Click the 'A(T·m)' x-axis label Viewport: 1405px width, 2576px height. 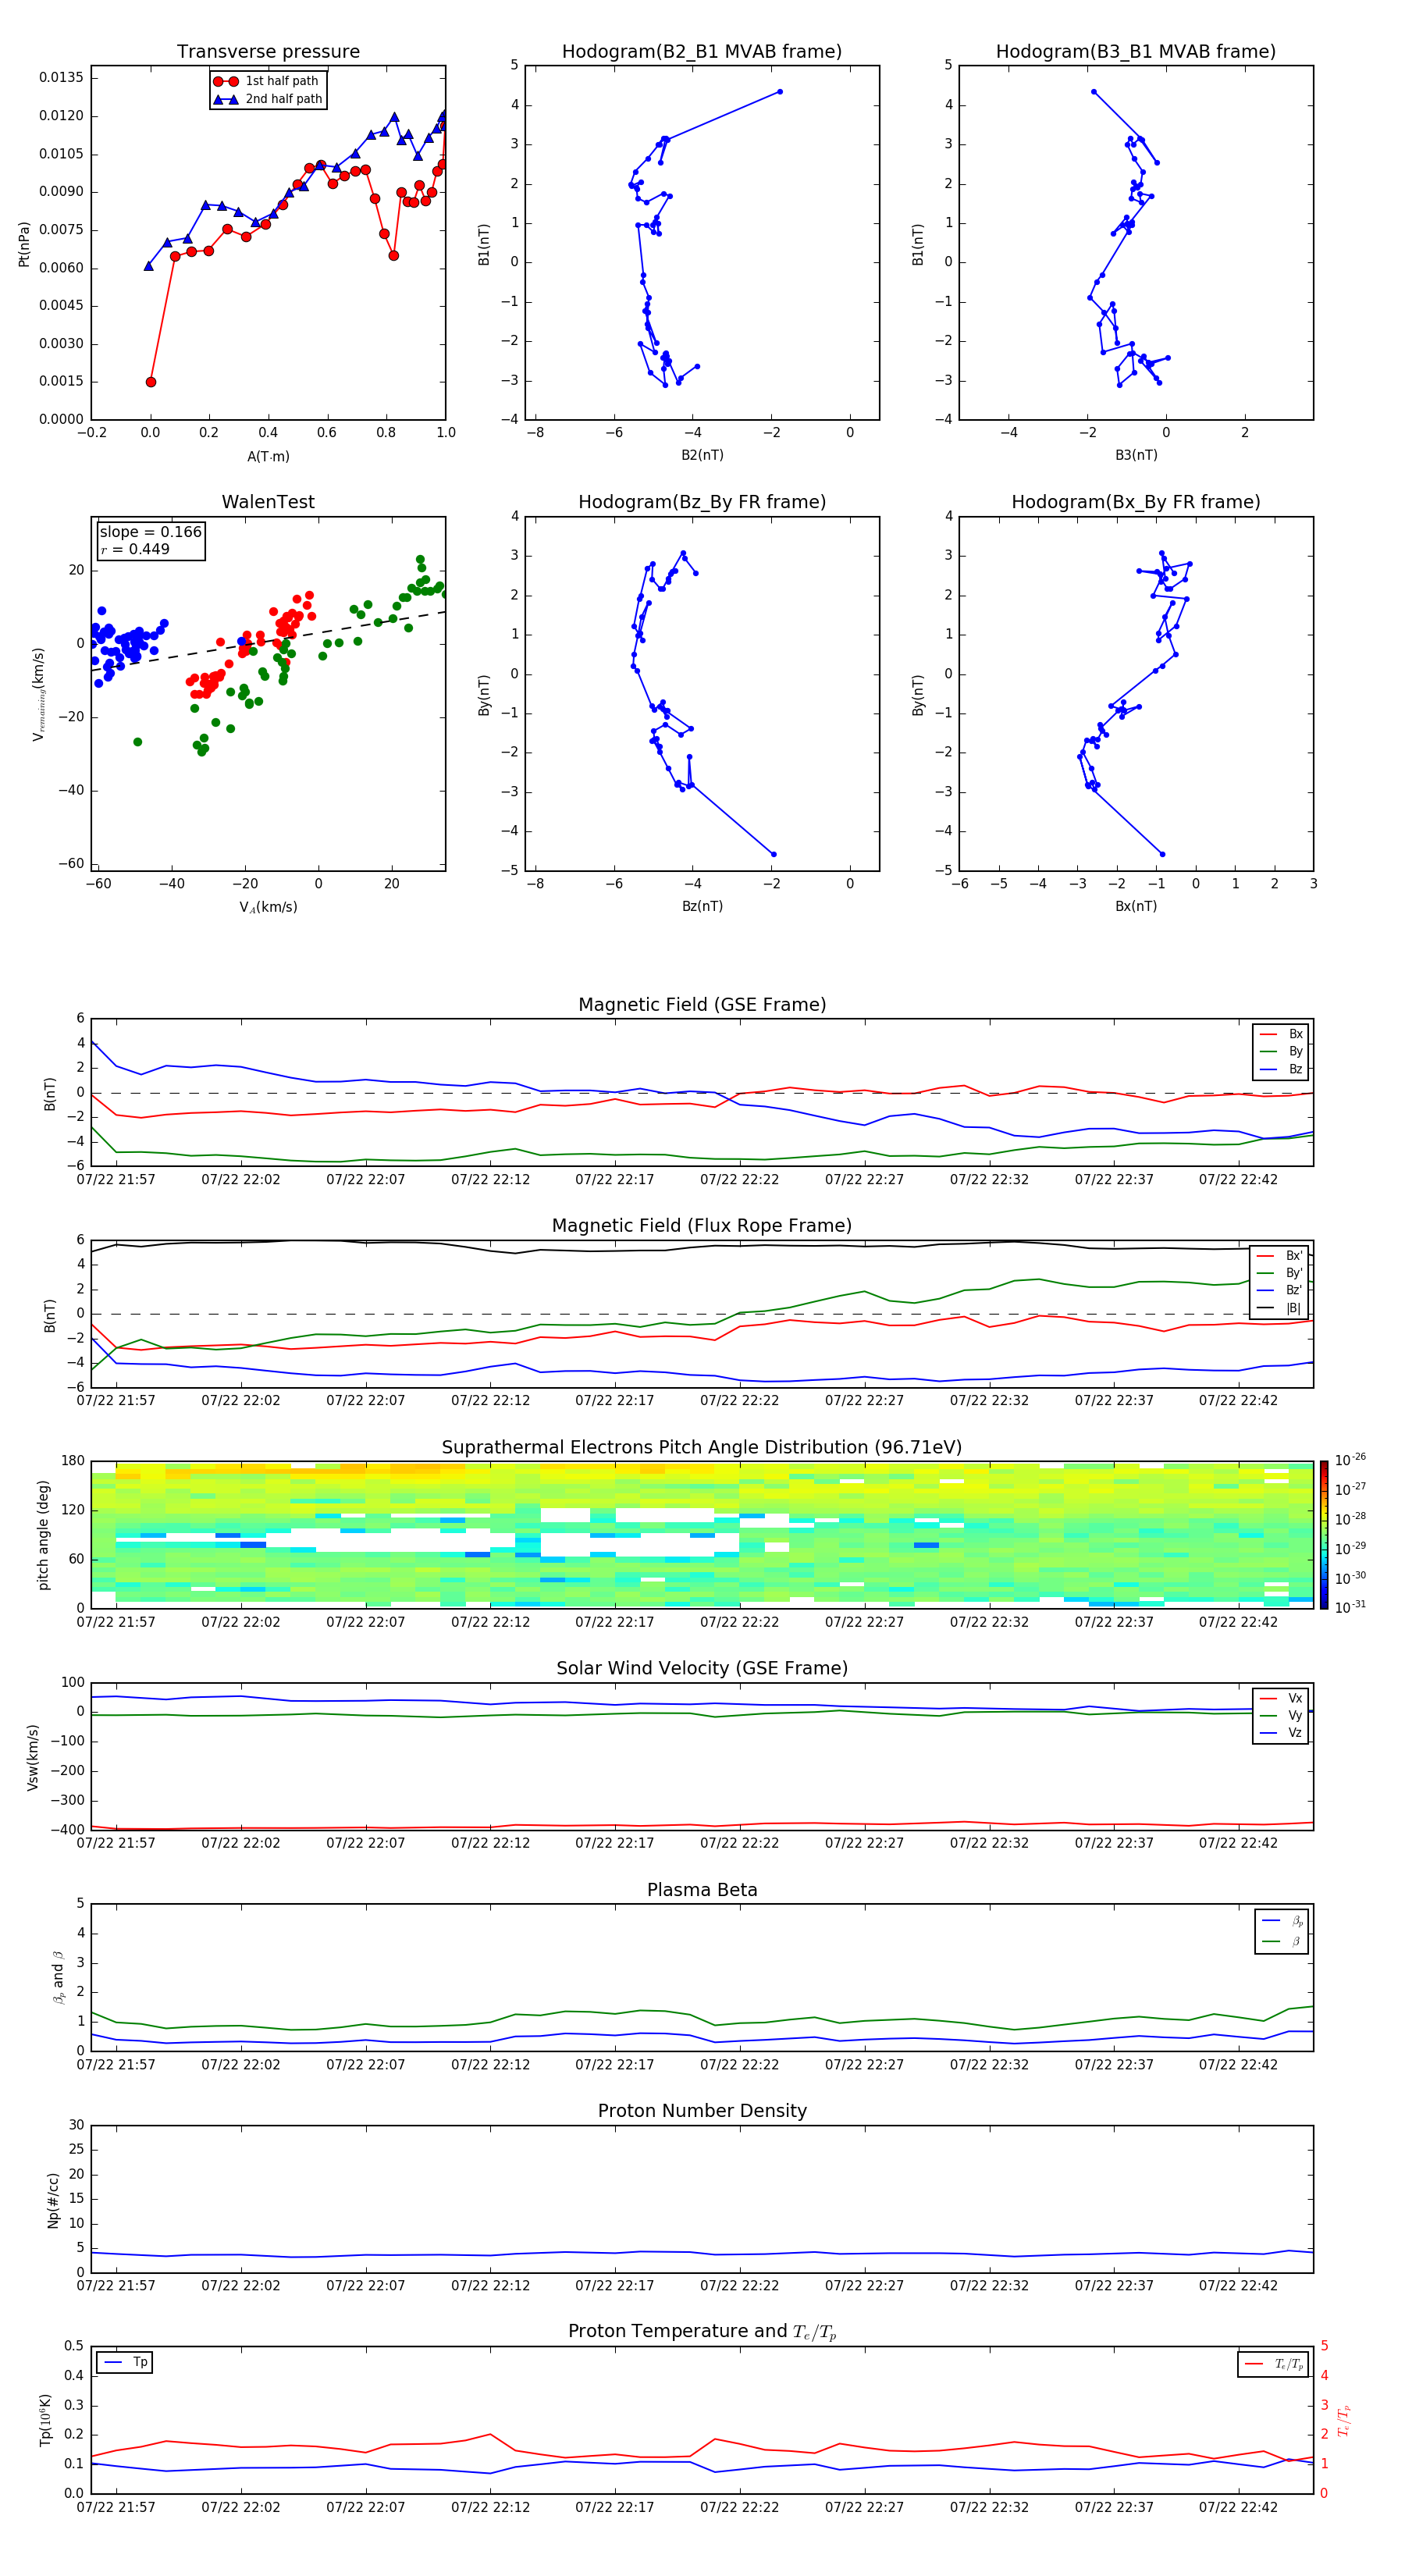[268, 456]
